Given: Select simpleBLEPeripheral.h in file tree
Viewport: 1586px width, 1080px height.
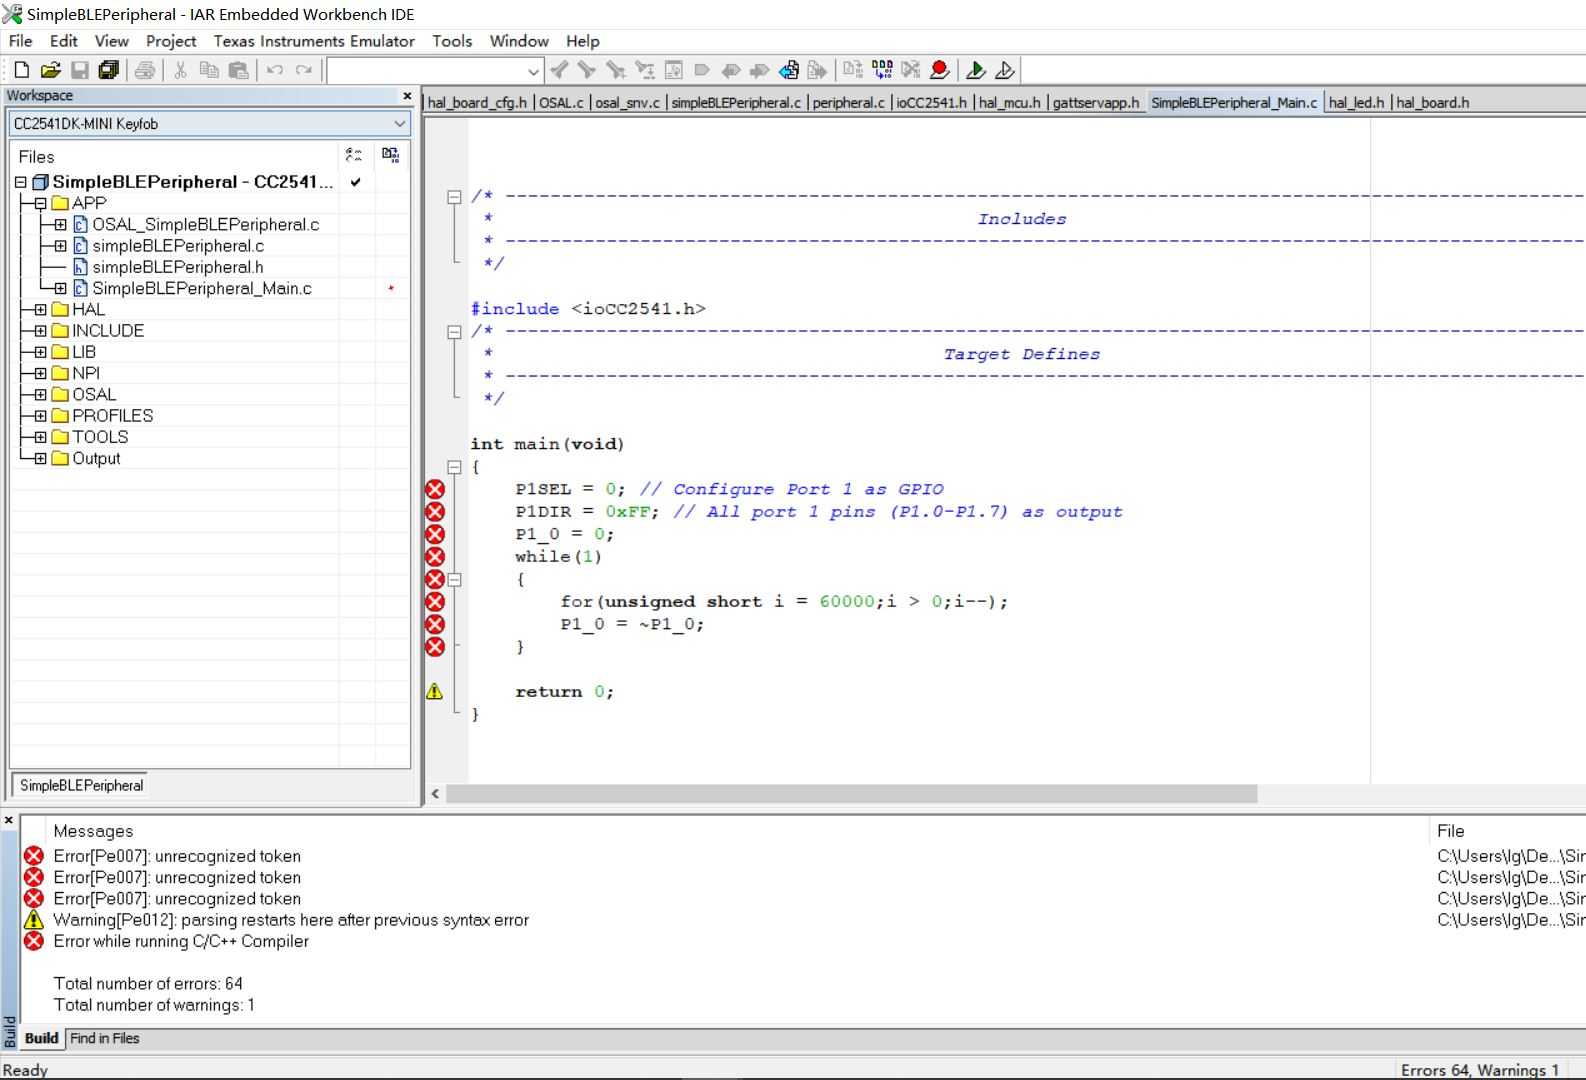Looking at the screenshot, I should coord(178,267).
